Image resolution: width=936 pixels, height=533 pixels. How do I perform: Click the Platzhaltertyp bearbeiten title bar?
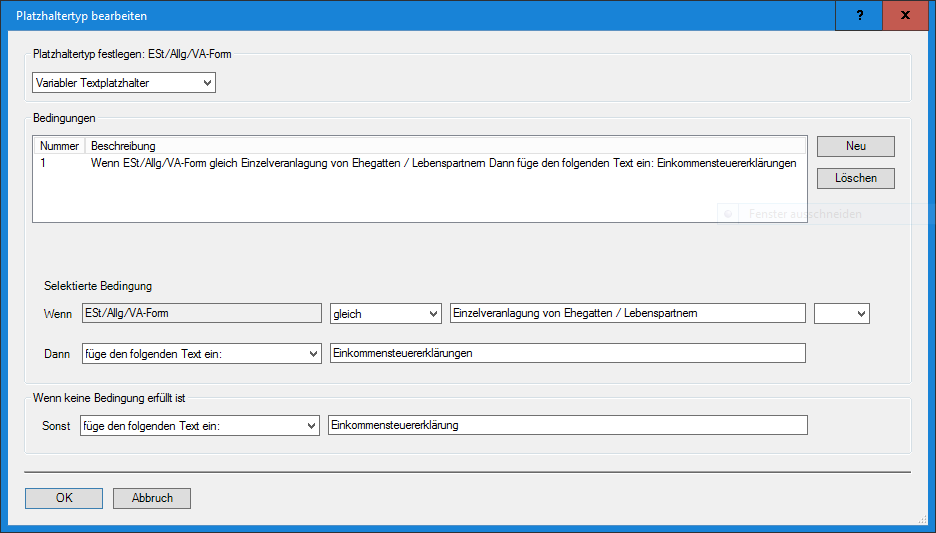pos(400,16)
